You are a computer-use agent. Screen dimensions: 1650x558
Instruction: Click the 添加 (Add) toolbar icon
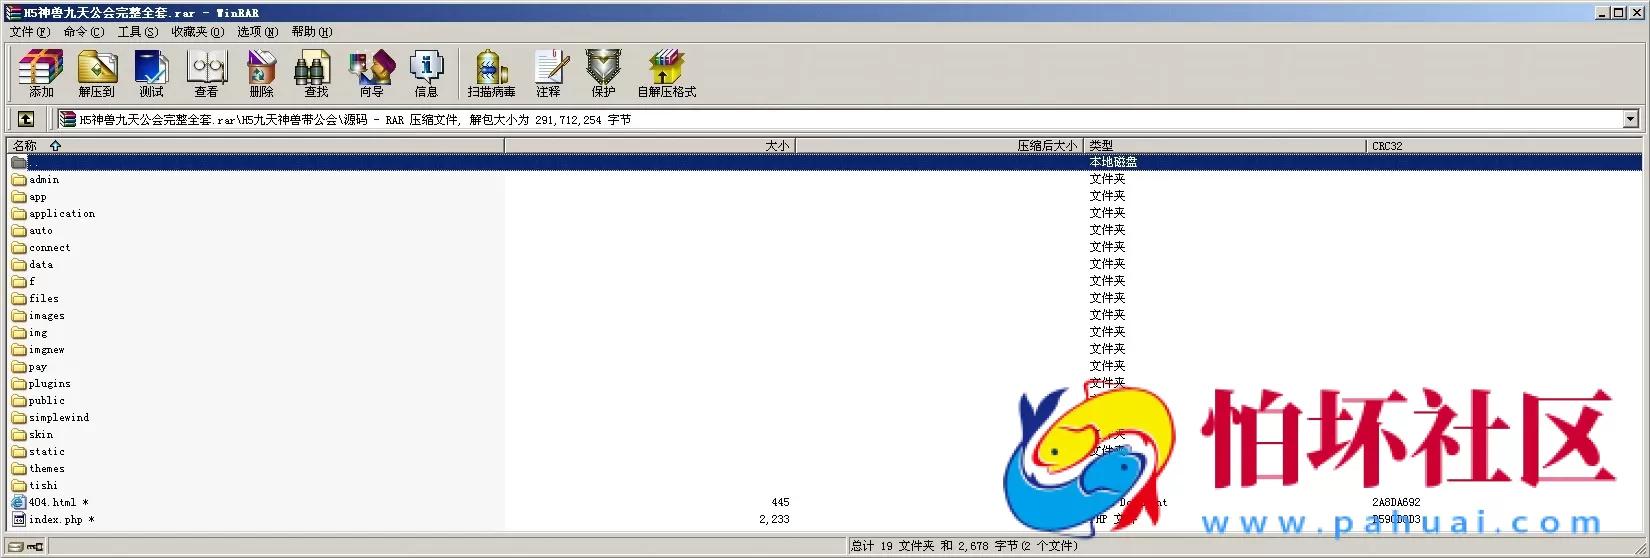(41, 72)
